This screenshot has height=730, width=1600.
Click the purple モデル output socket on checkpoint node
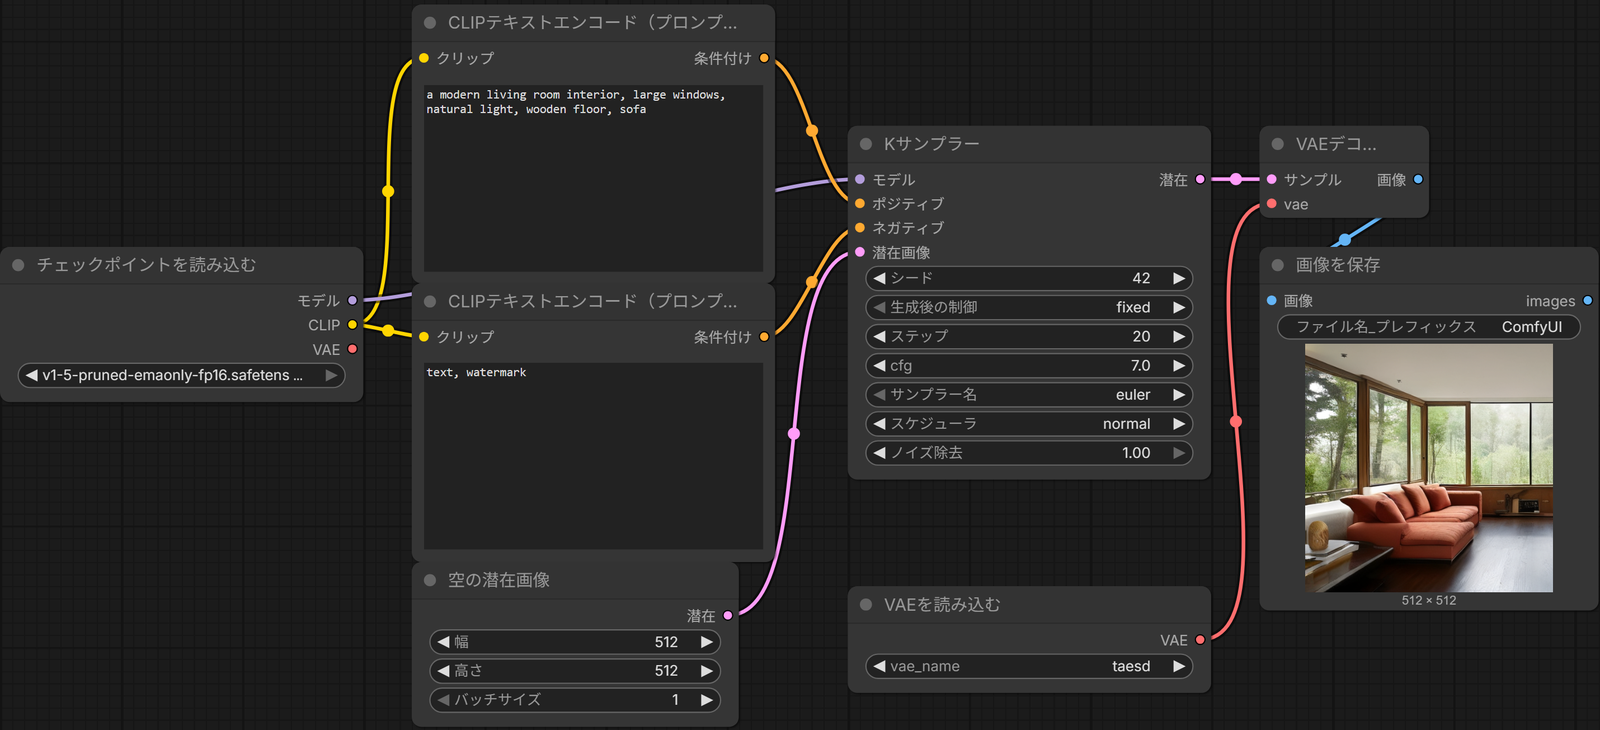click(x=352, y=300)
